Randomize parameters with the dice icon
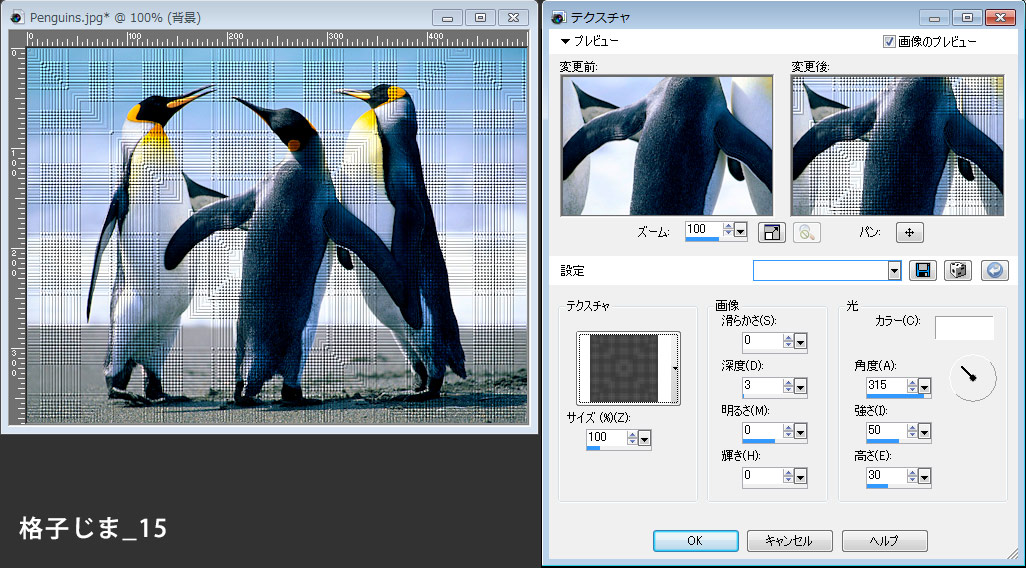This screenshot has width=1026, height=568. (957, 271)
